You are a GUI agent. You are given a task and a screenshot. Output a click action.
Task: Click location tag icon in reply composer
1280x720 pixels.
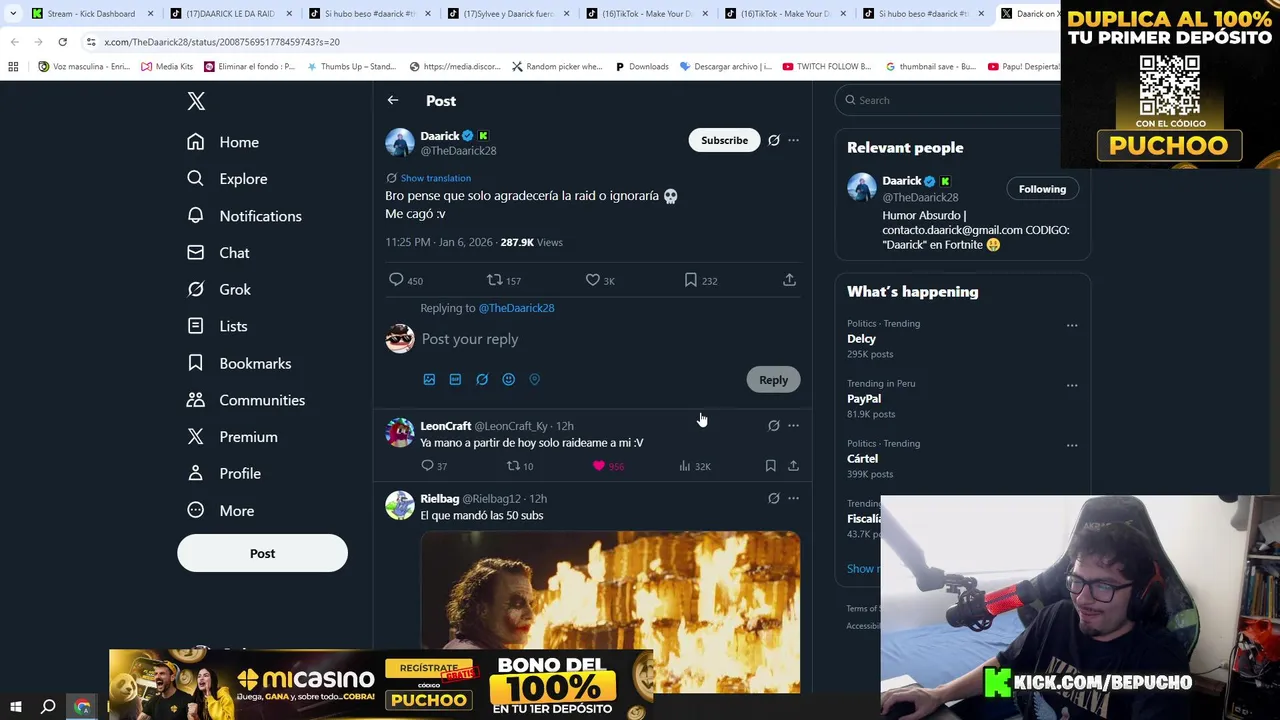tap(534, 380)
